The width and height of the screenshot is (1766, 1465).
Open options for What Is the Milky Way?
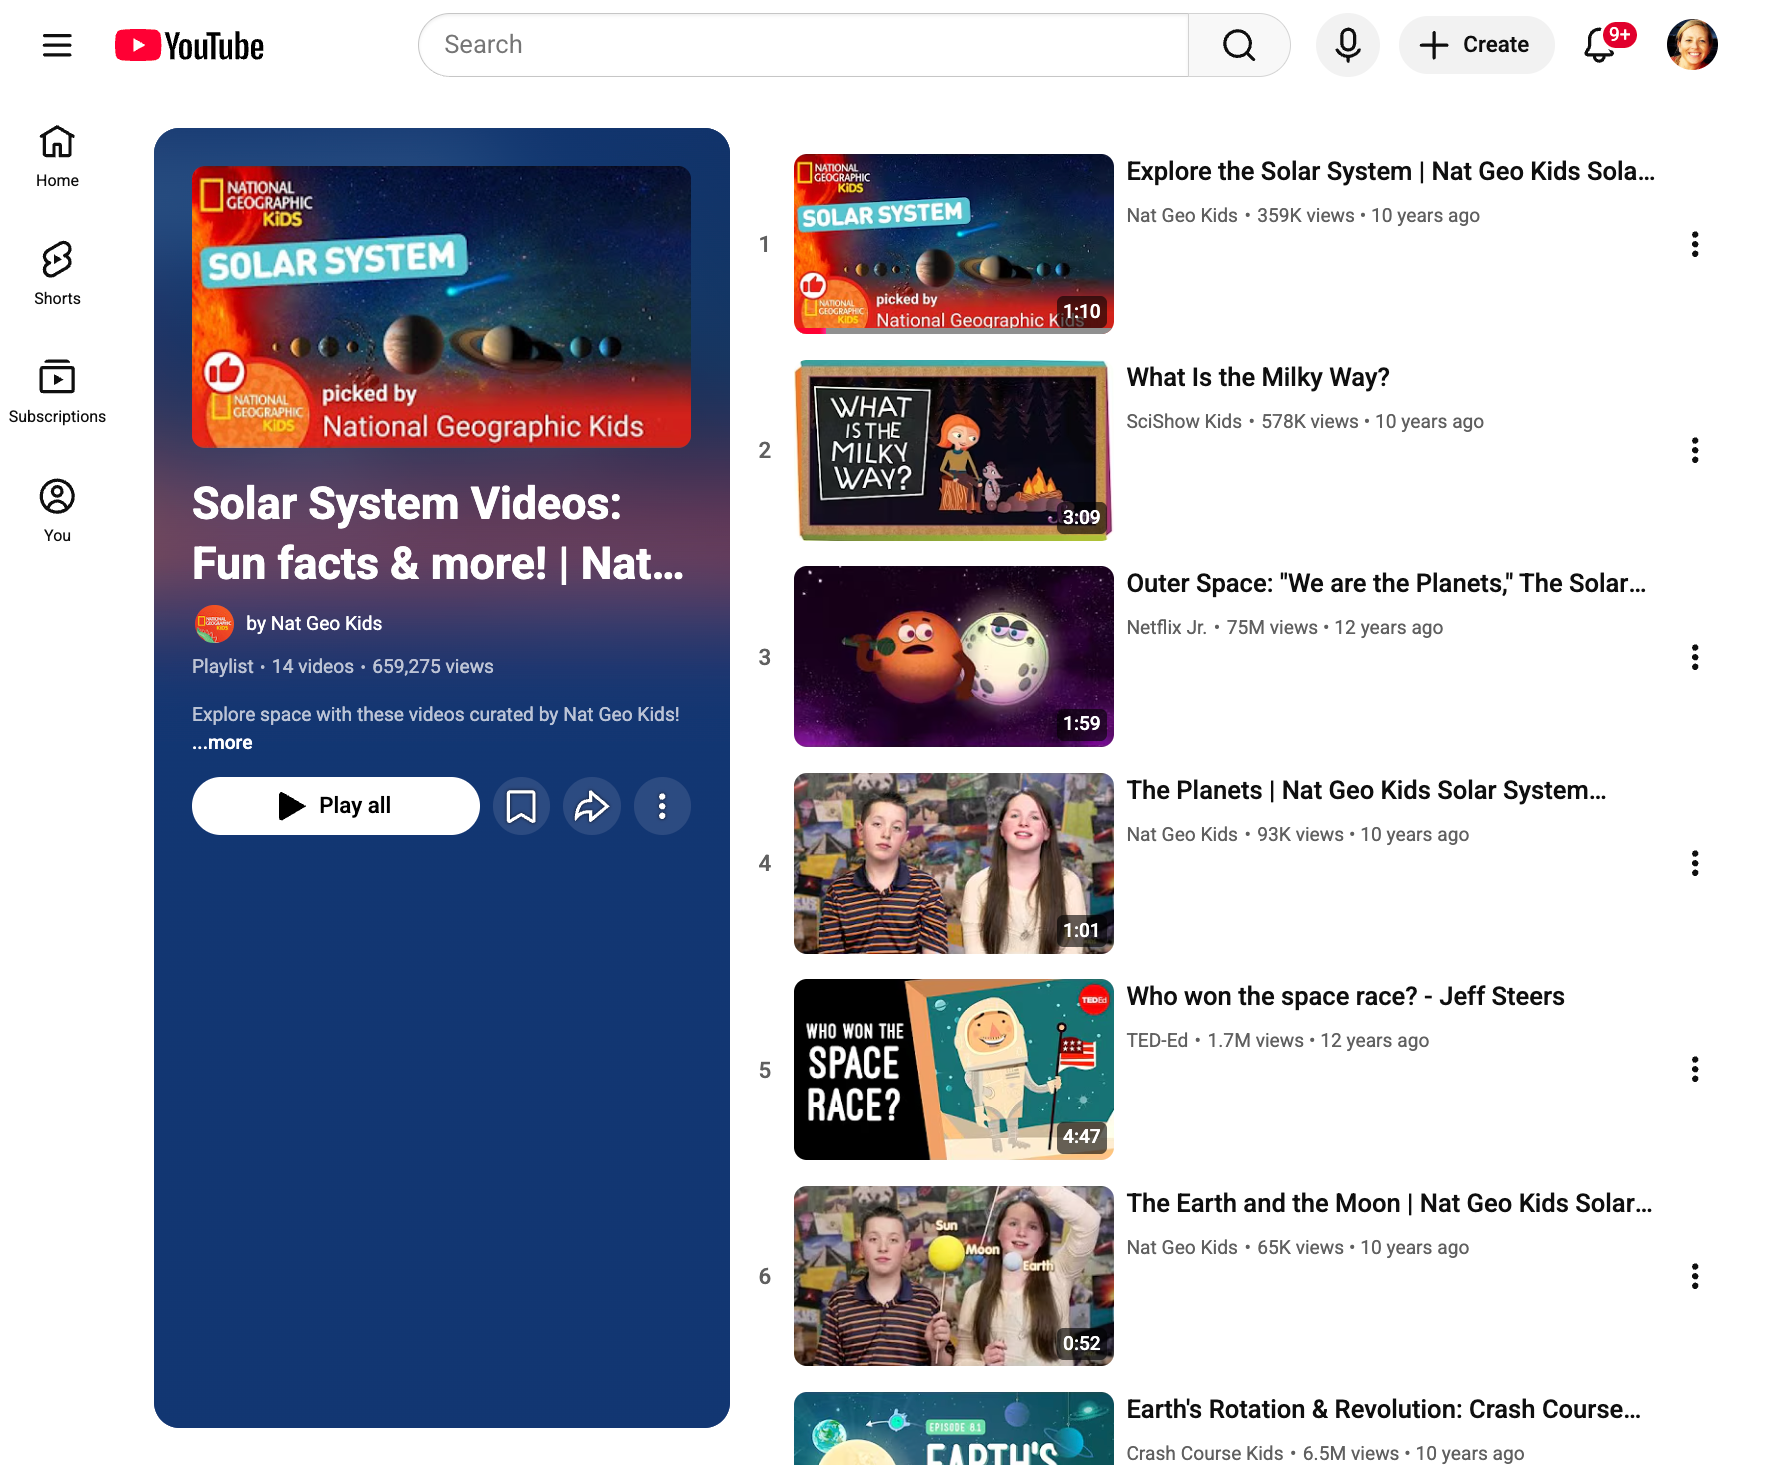click(x=1694, y=451)
